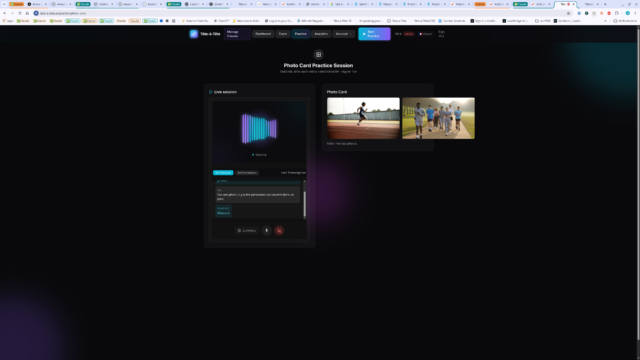Click the transcript scroll up arrow

[304, 181]
